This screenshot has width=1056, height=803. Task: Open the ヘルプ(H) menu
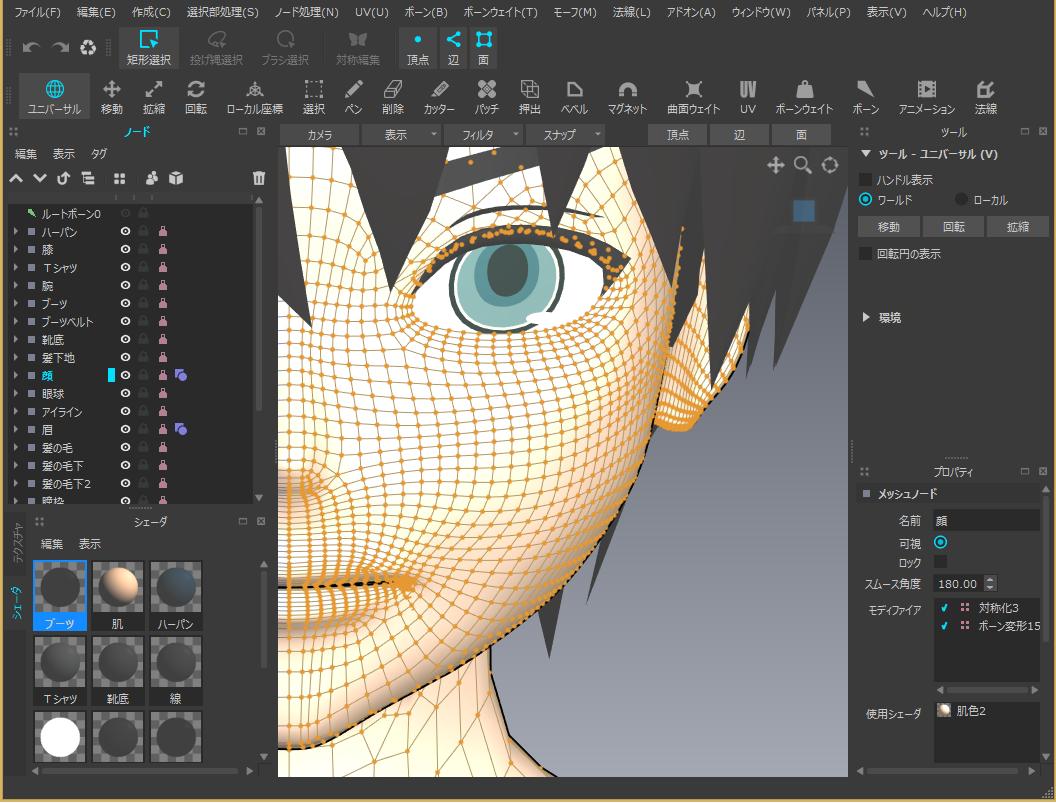point(944,12)
